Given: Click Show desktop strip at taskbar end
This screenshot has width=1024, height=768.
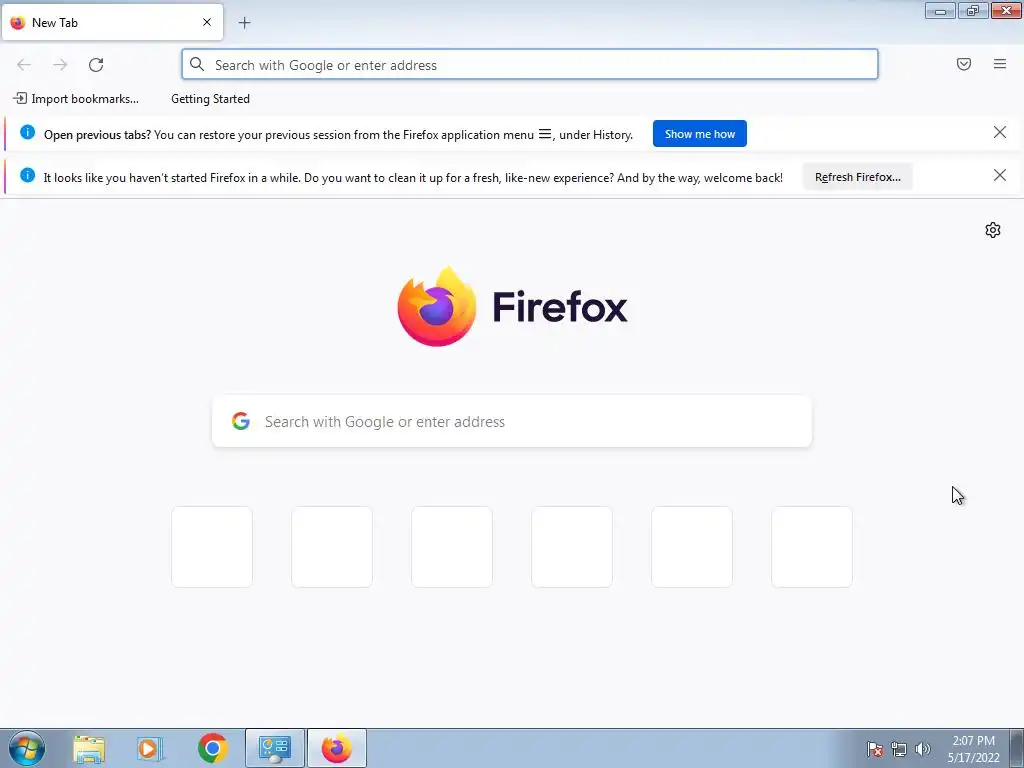Looking at the screenshot, I should pos(1017,748).
